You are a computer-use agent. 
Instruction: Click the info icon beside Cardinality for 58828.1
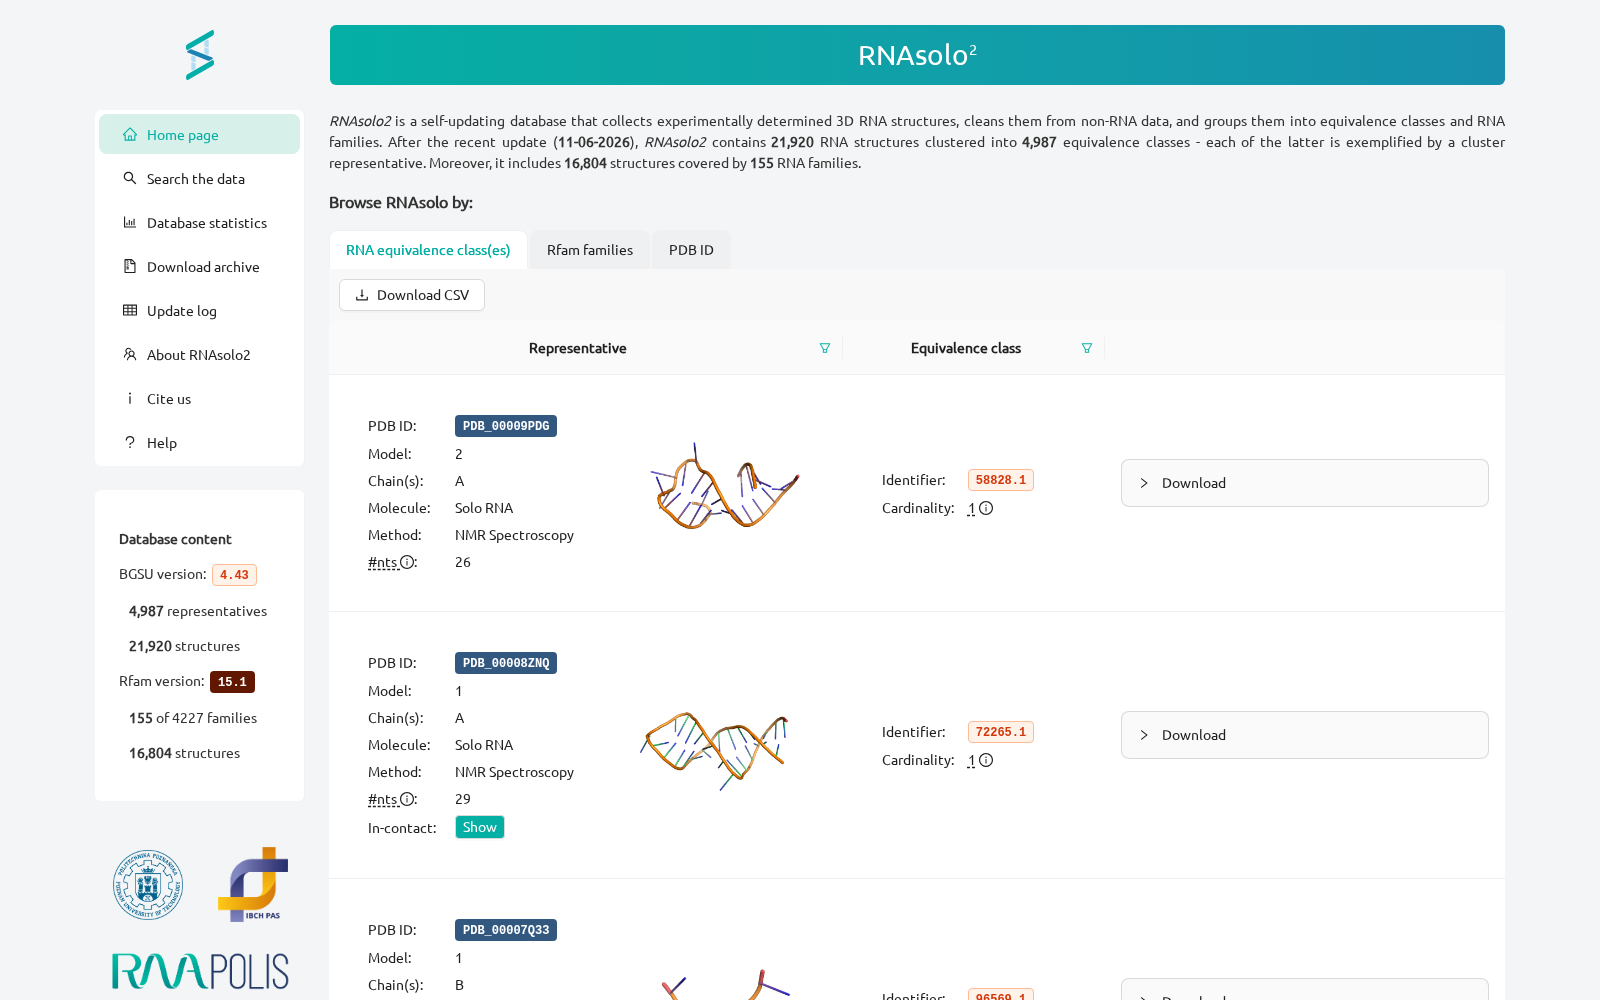[986, 508]
